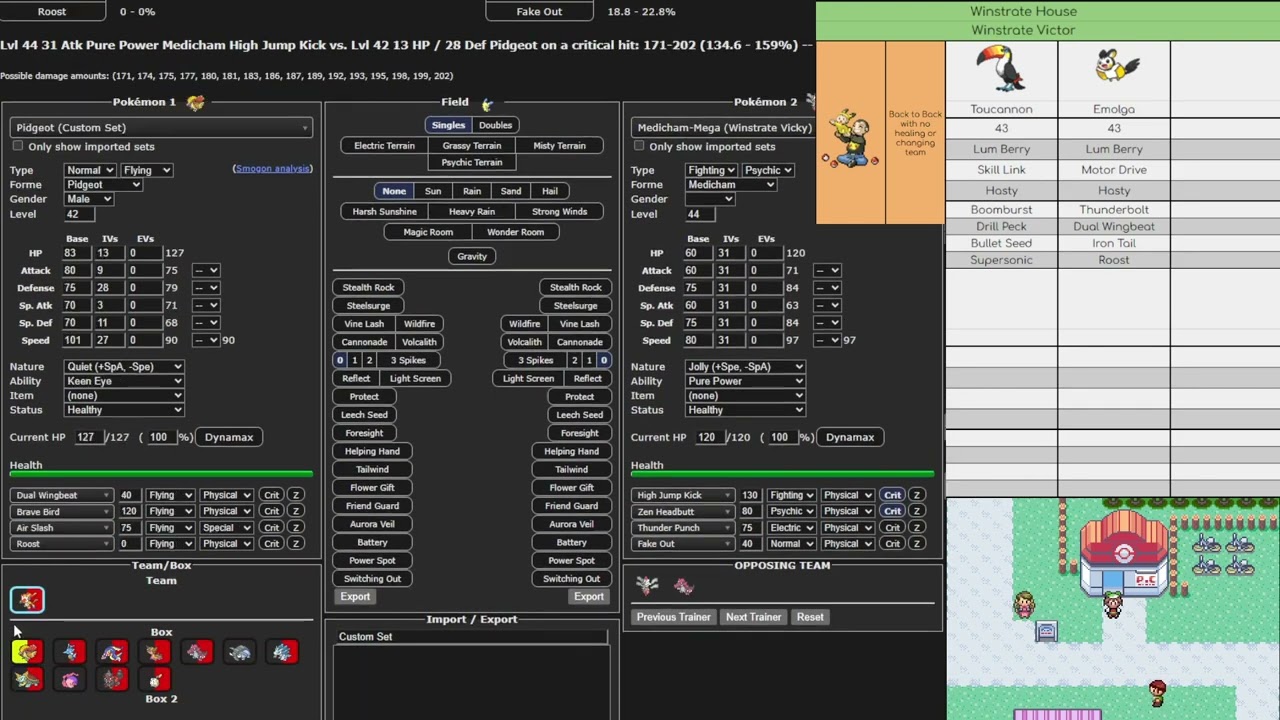Image resolution: width=1280 pixels, height=720 pixels.
Task: Click the small icon next to Field heading
Action: point(487,103)
